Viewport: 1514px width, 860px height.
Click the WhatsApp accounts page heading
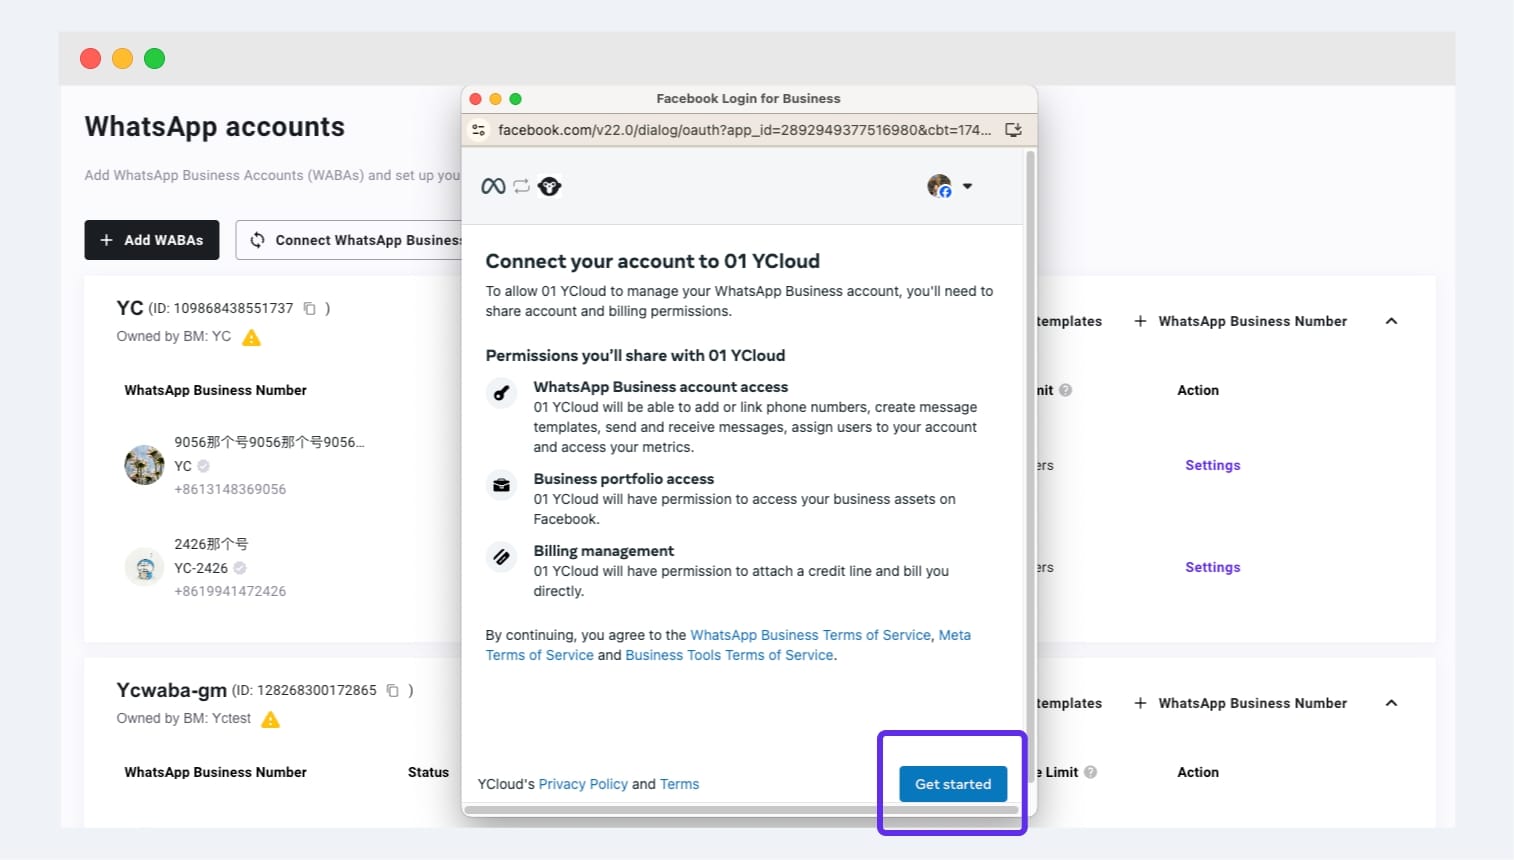214,127
